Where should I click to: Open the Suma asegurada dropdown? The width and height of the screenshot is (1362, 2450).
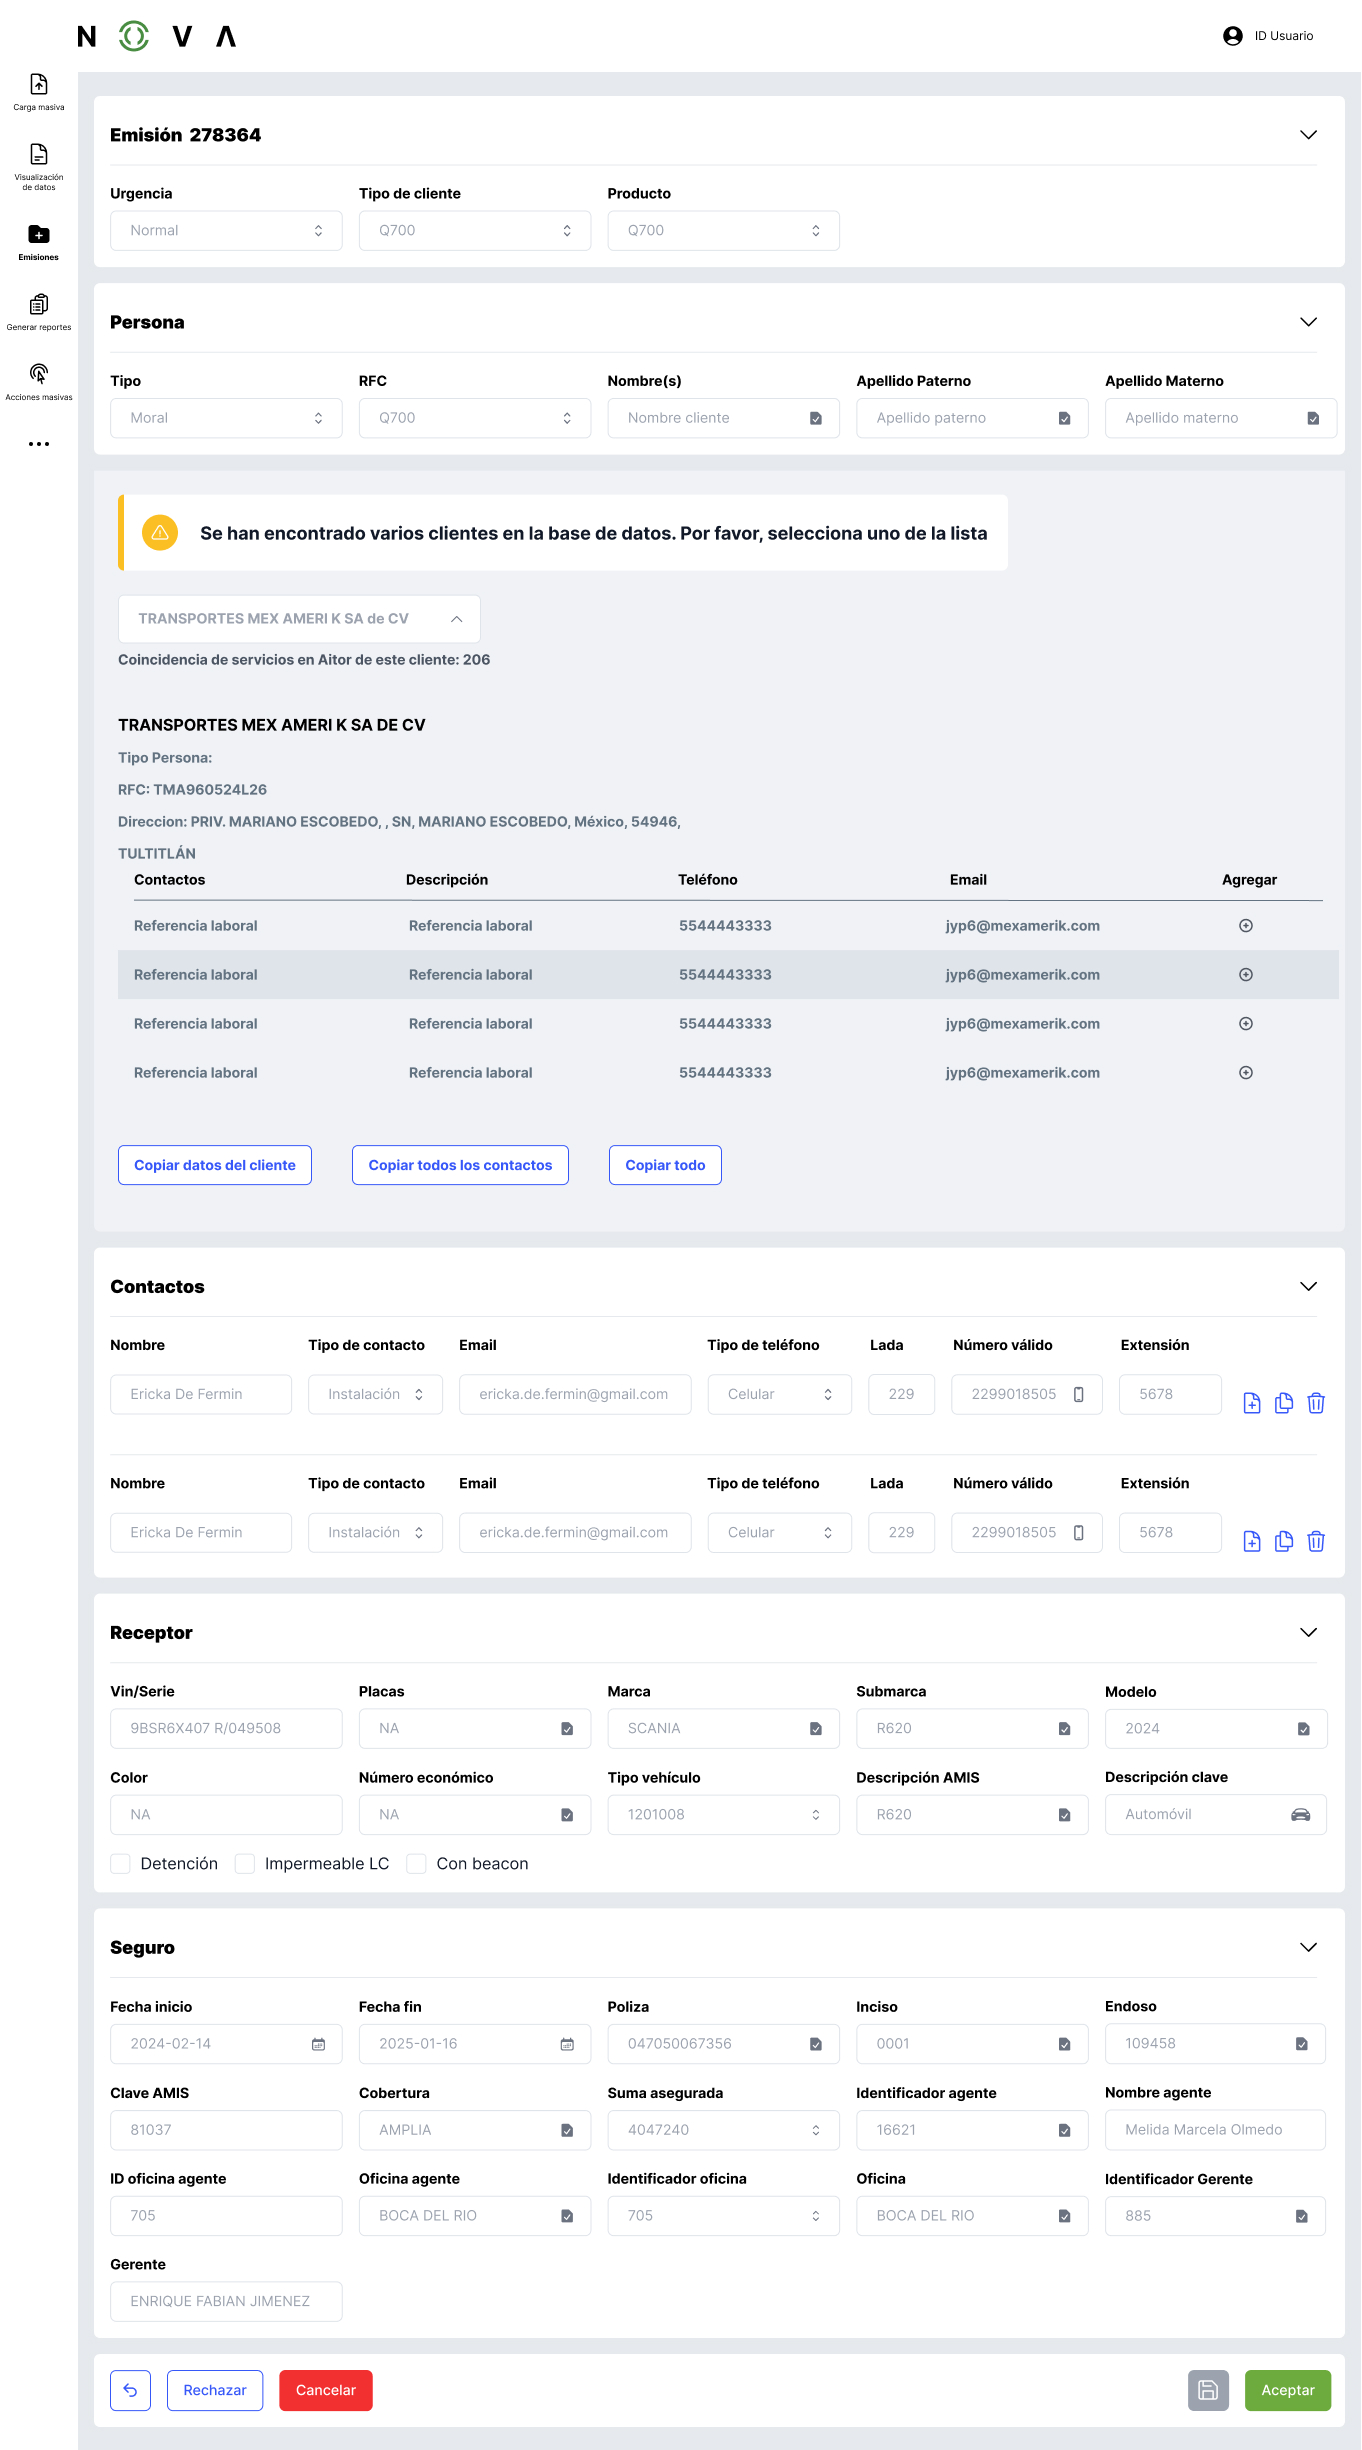[723, 2130]
